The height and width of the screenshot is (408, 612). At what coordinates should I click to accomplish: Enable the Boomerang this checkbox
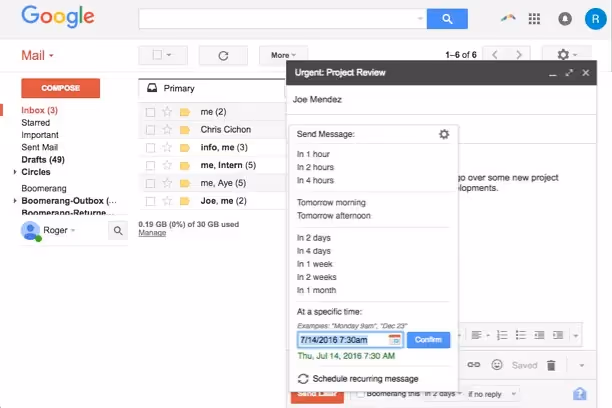tap(361, 394)
